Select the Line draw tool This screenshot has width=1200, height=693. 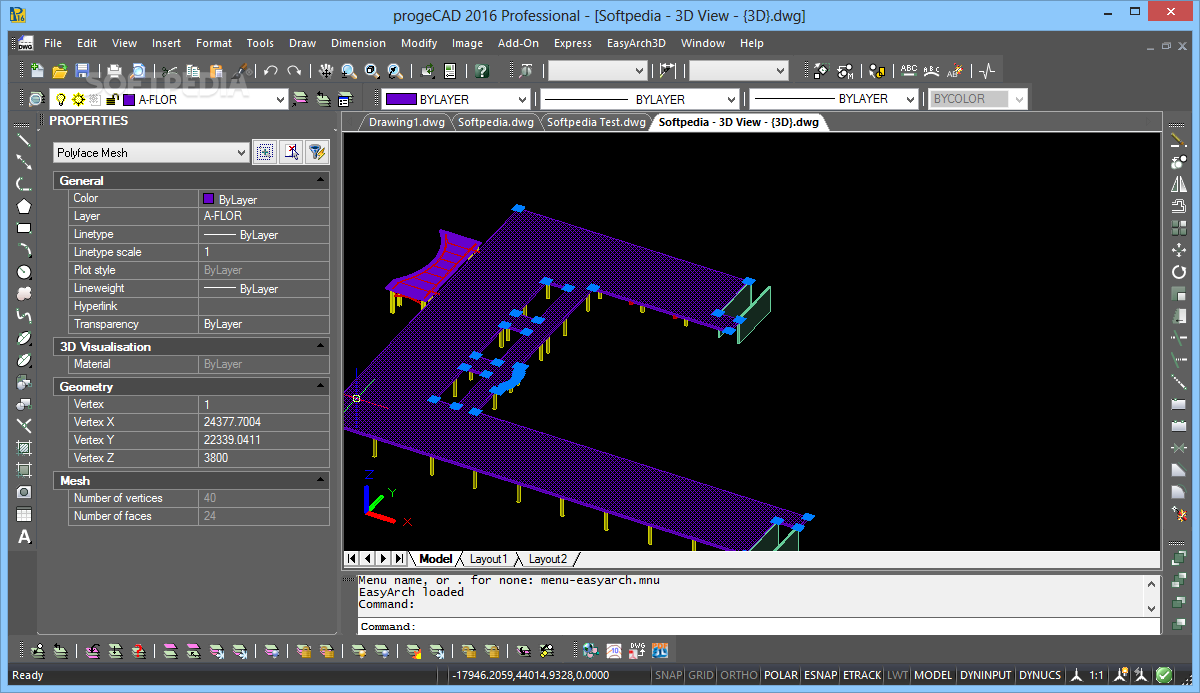pyautogui.click(x=24, y=139)
